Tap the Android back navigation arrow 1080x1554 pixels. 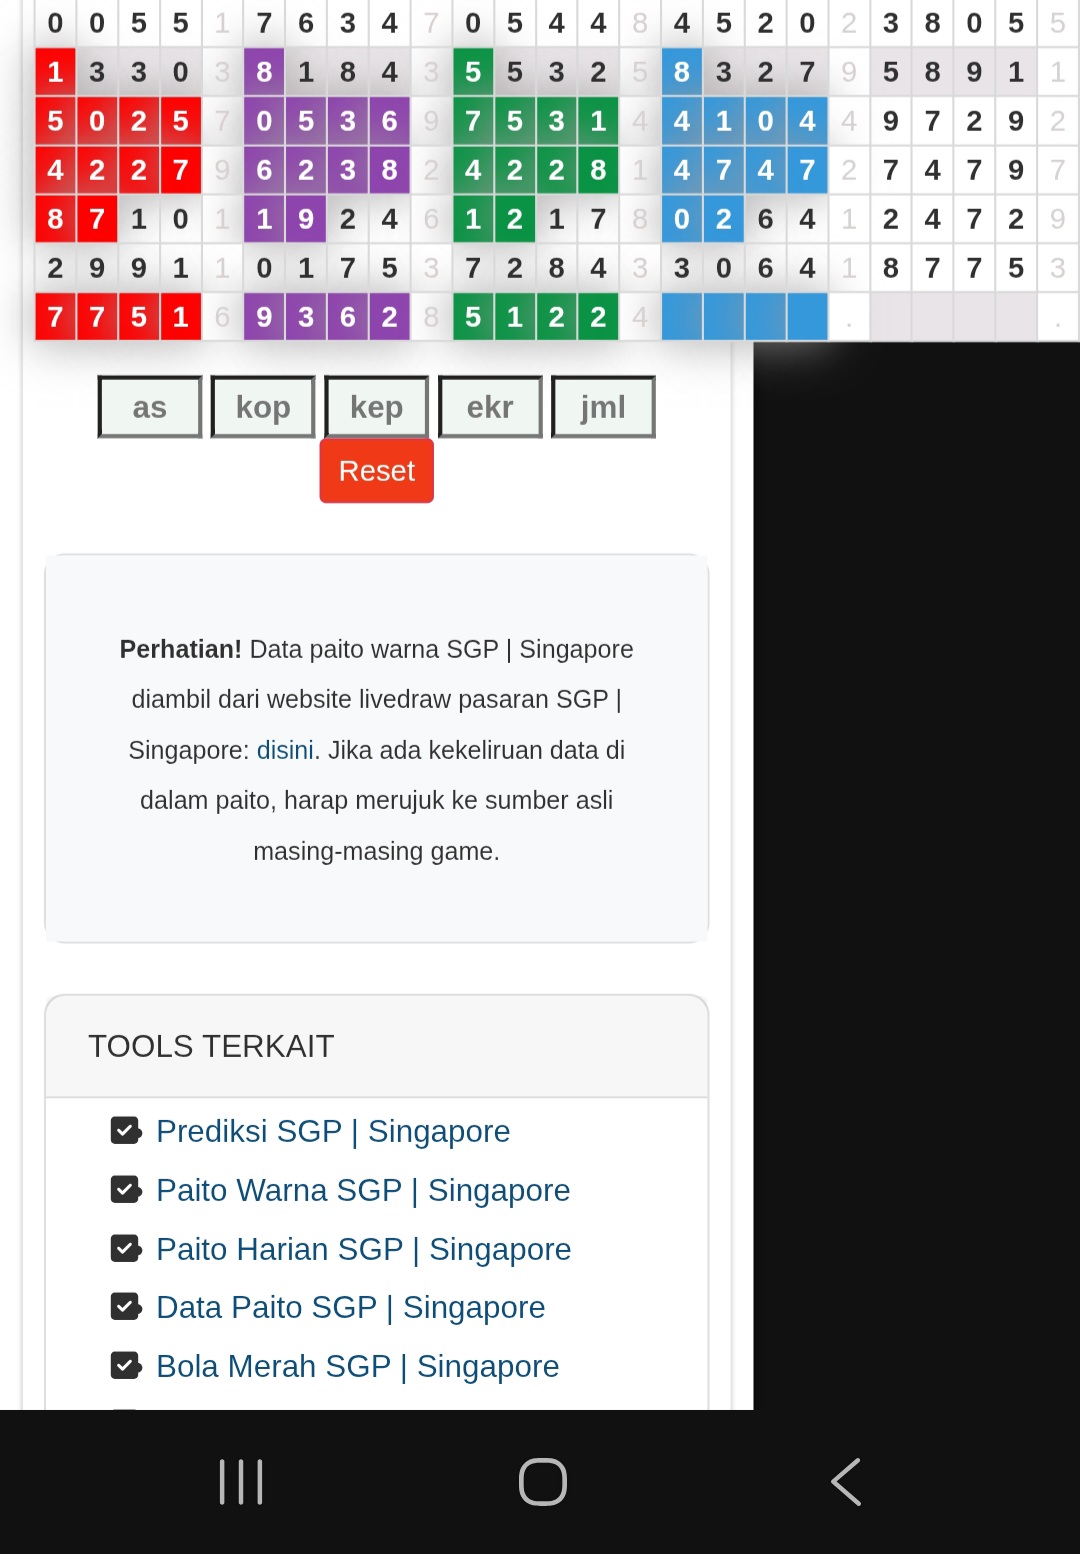tap(846, 1481)
